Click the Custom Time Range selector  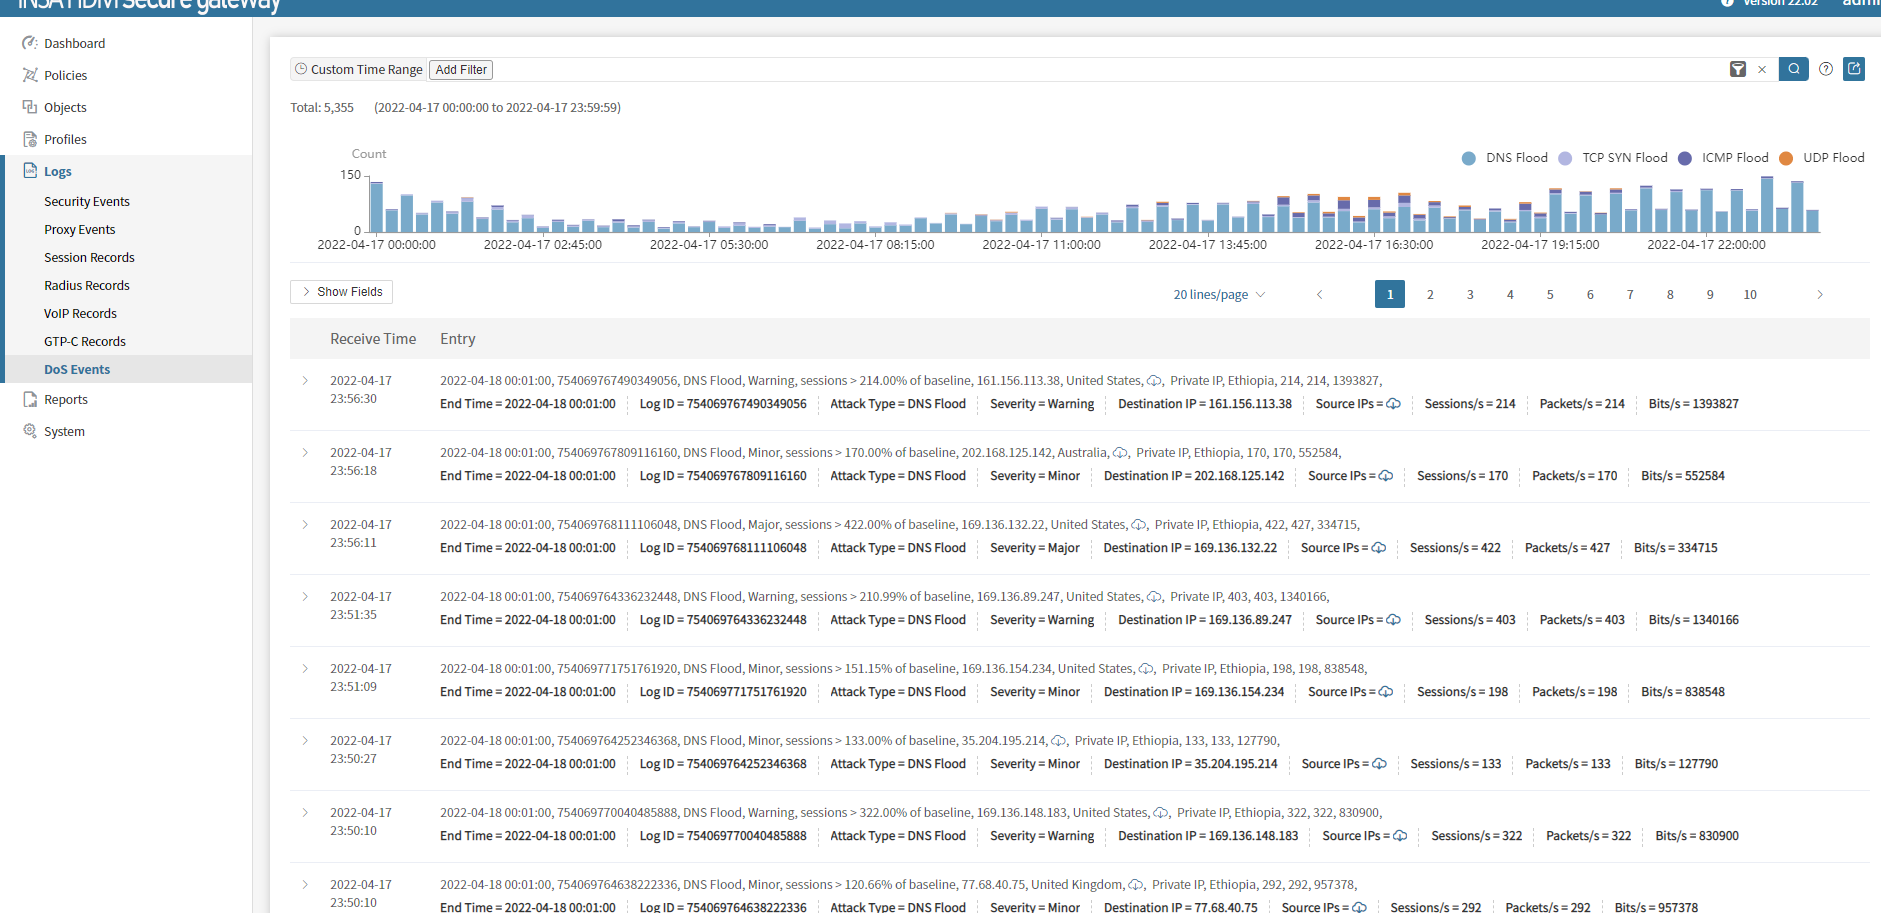click(358, 70)
